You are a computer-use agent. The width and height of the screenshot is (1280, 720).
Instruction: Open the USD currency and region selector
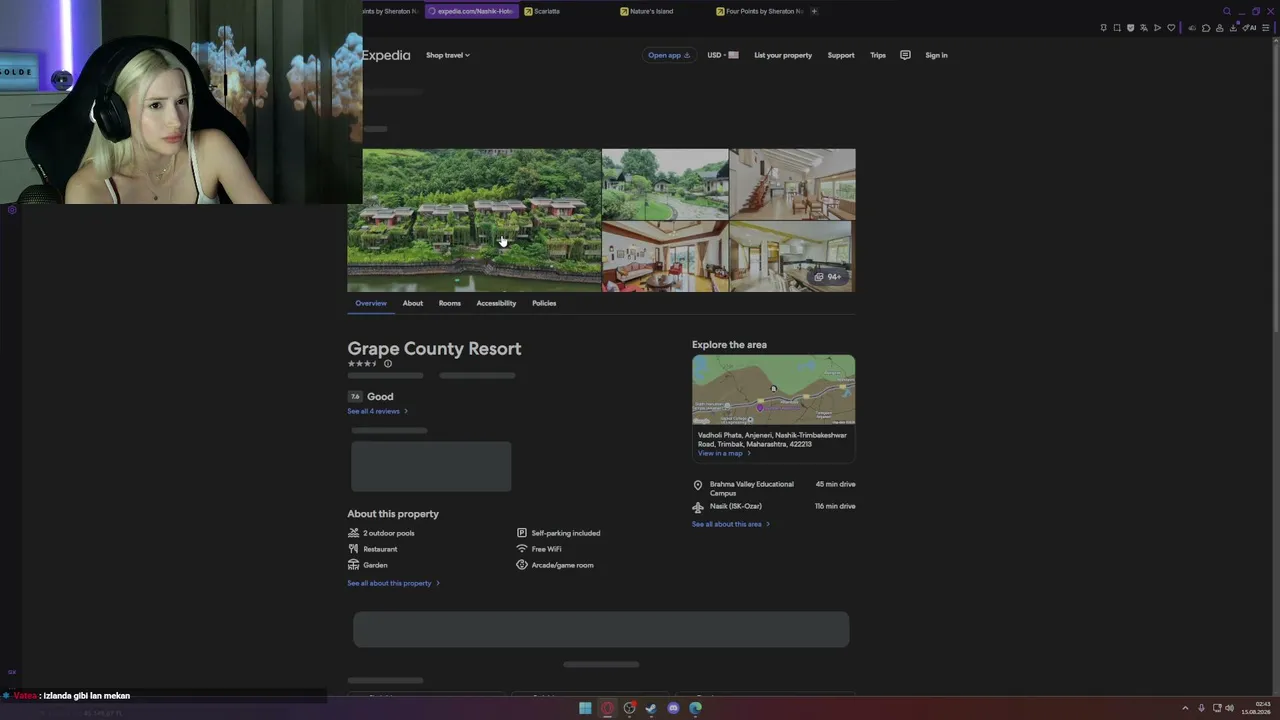tap(722, 55)
